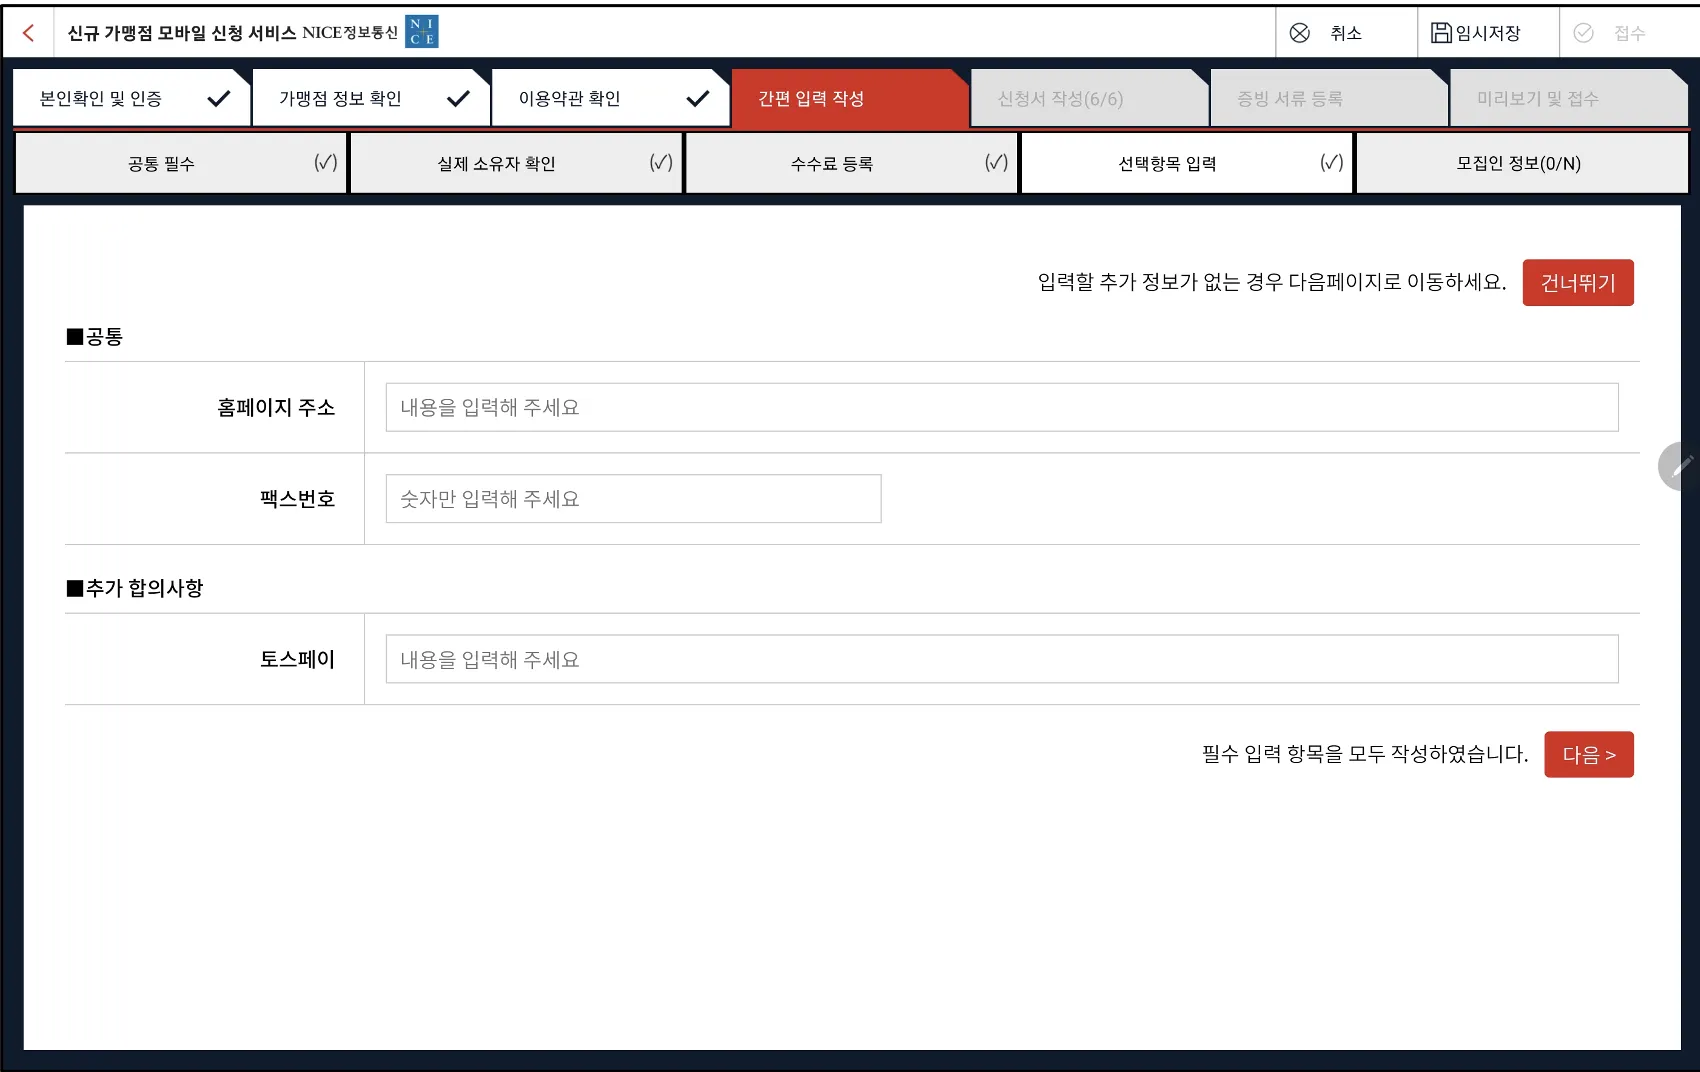Open the 신청서 작성(6/6) step
Screen dimensions: 1700x1072
point(1090,98)
